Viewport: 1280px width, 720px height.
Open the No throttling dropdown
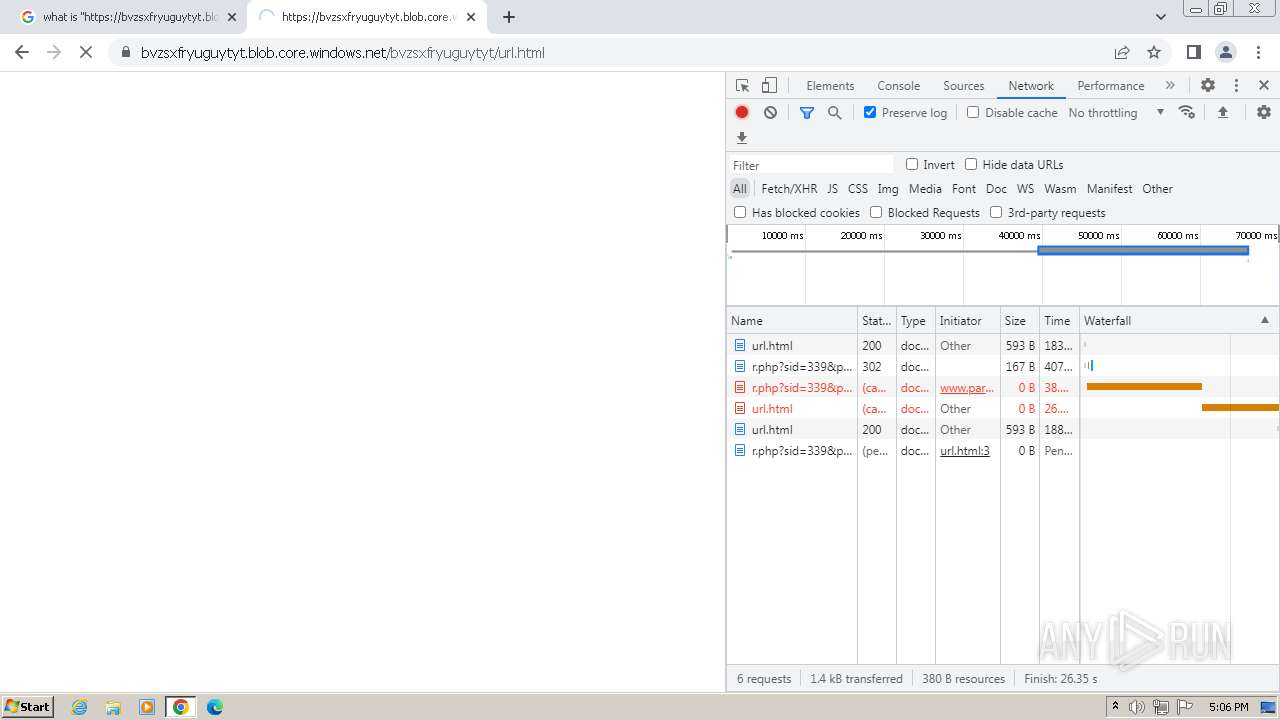pos(1116,113)
